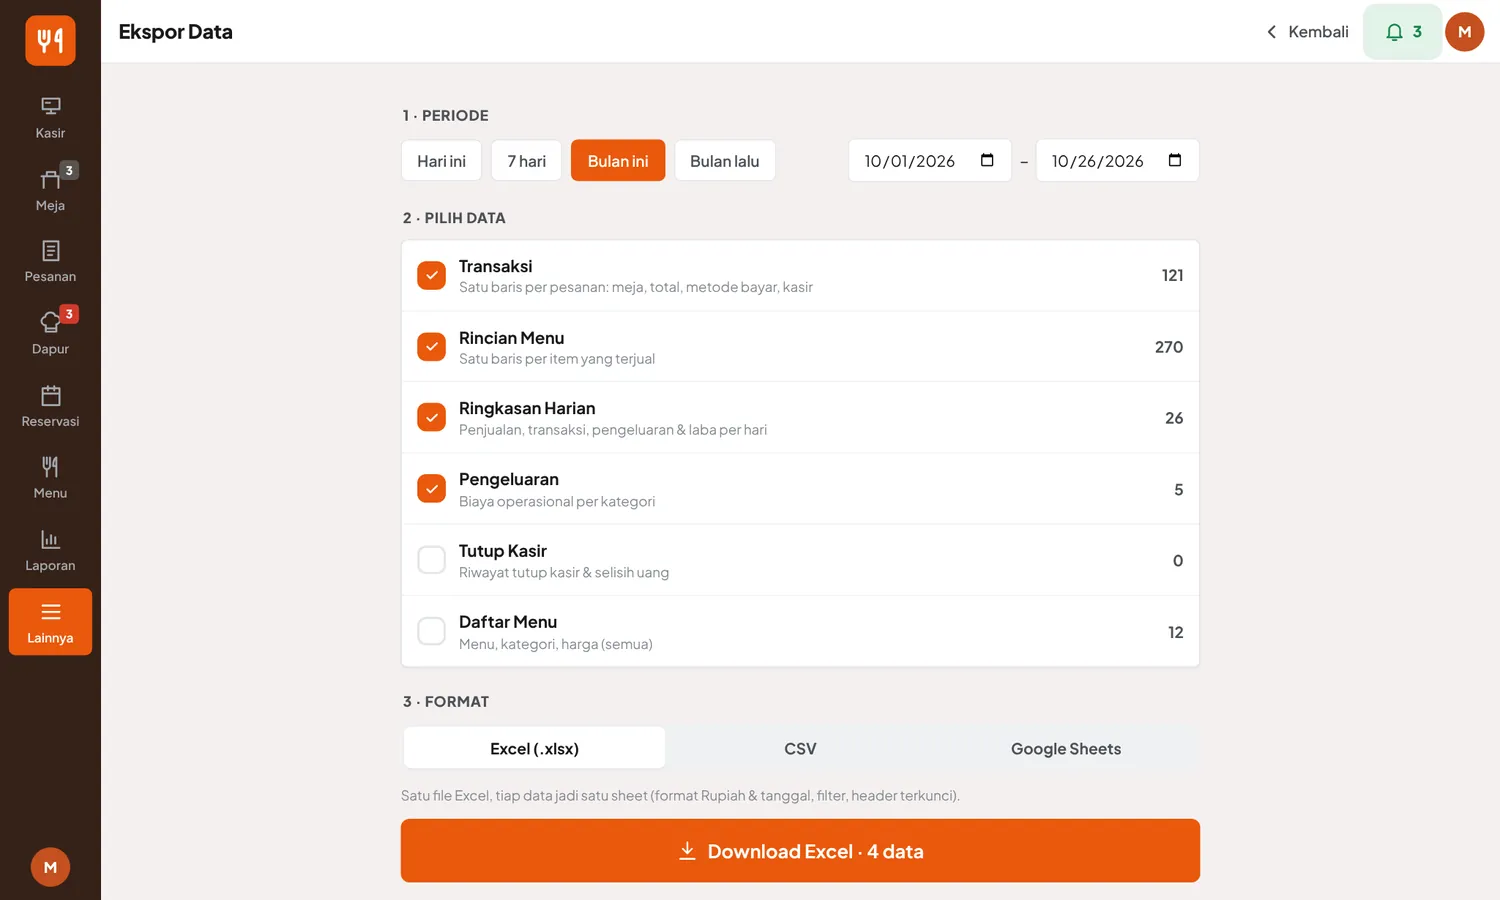
Task: Uncheck the Transaksi checkbox
Action: (x=431, y=275)
